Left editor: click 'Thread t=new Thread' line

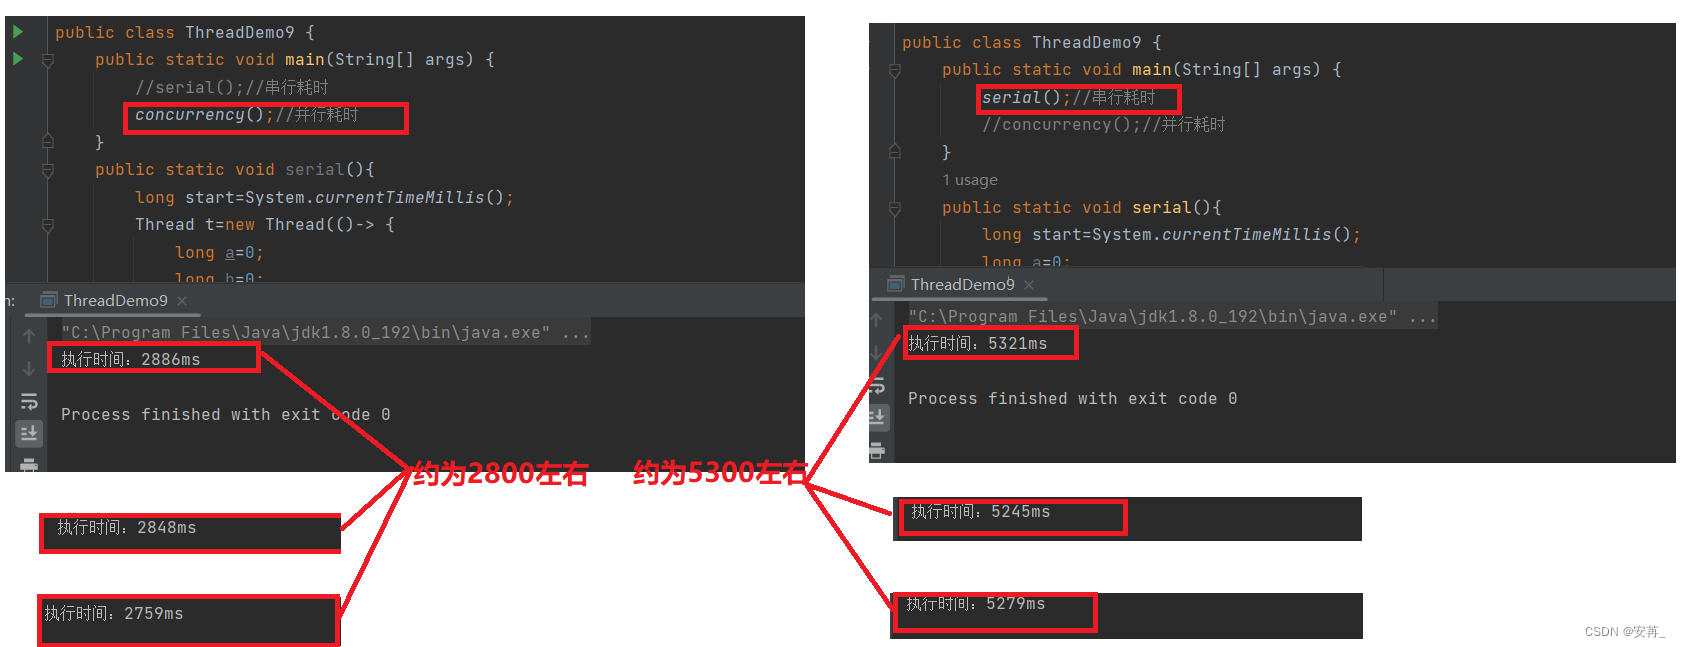coord(265,224)
